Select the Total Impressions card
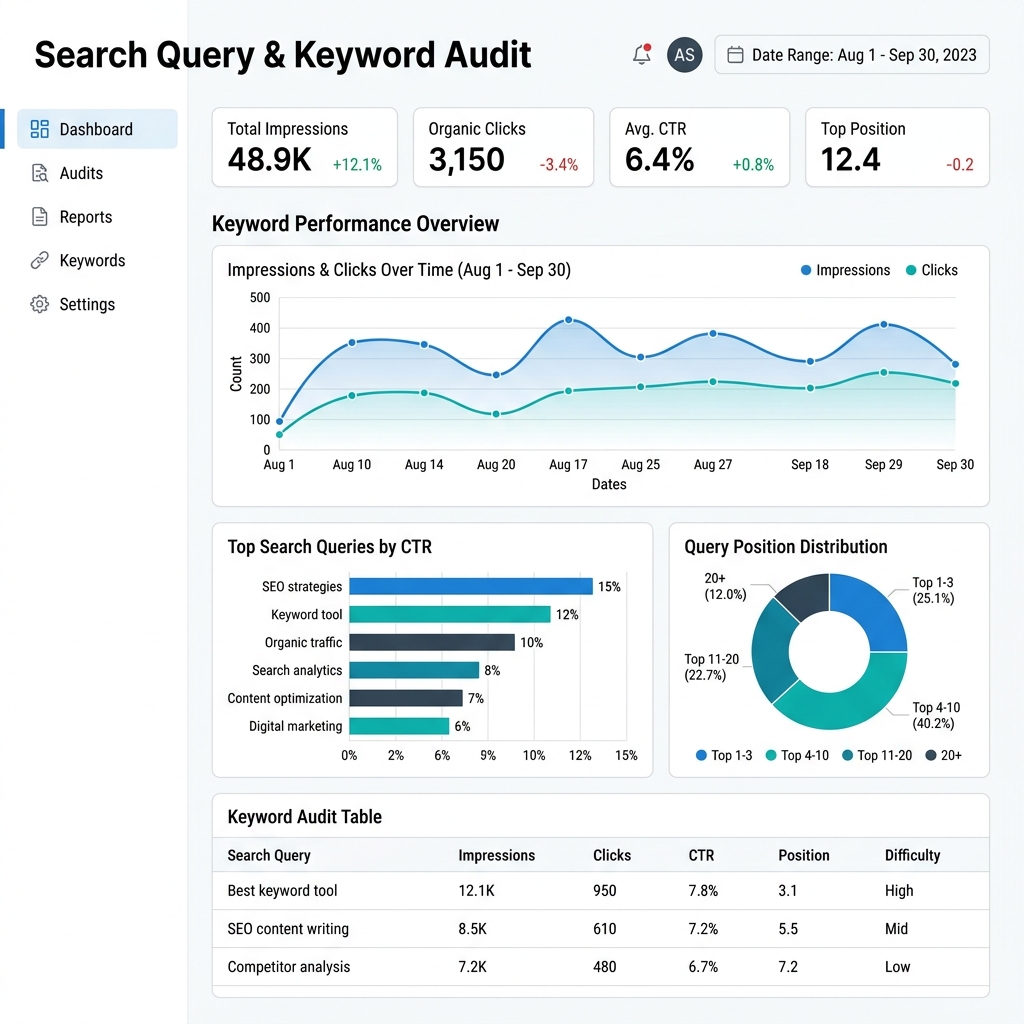The height and width of the screenshot is (1024, 1024). click(x=305, y=148)
